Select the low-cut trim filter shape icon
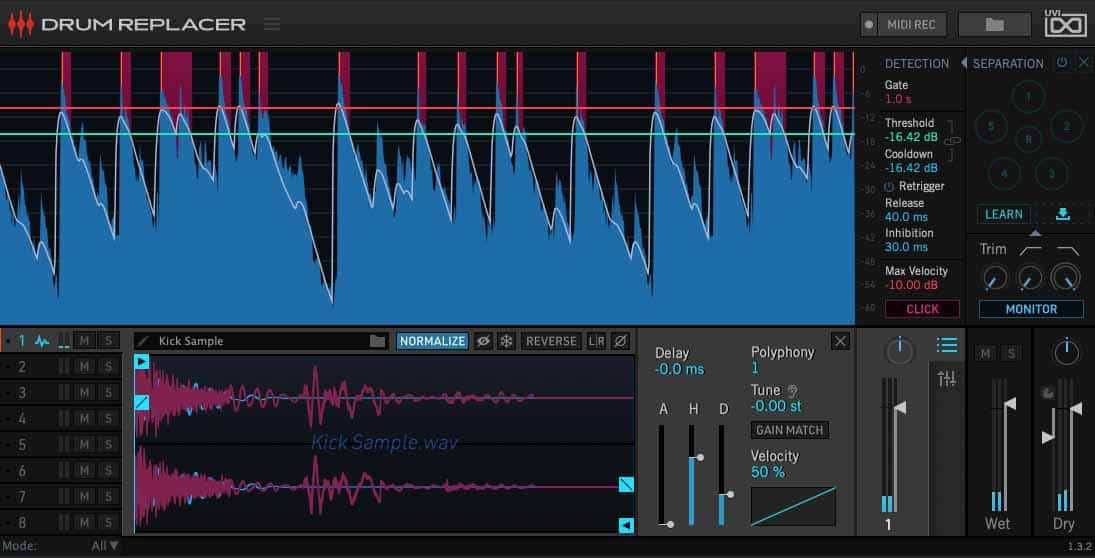 1030,250
